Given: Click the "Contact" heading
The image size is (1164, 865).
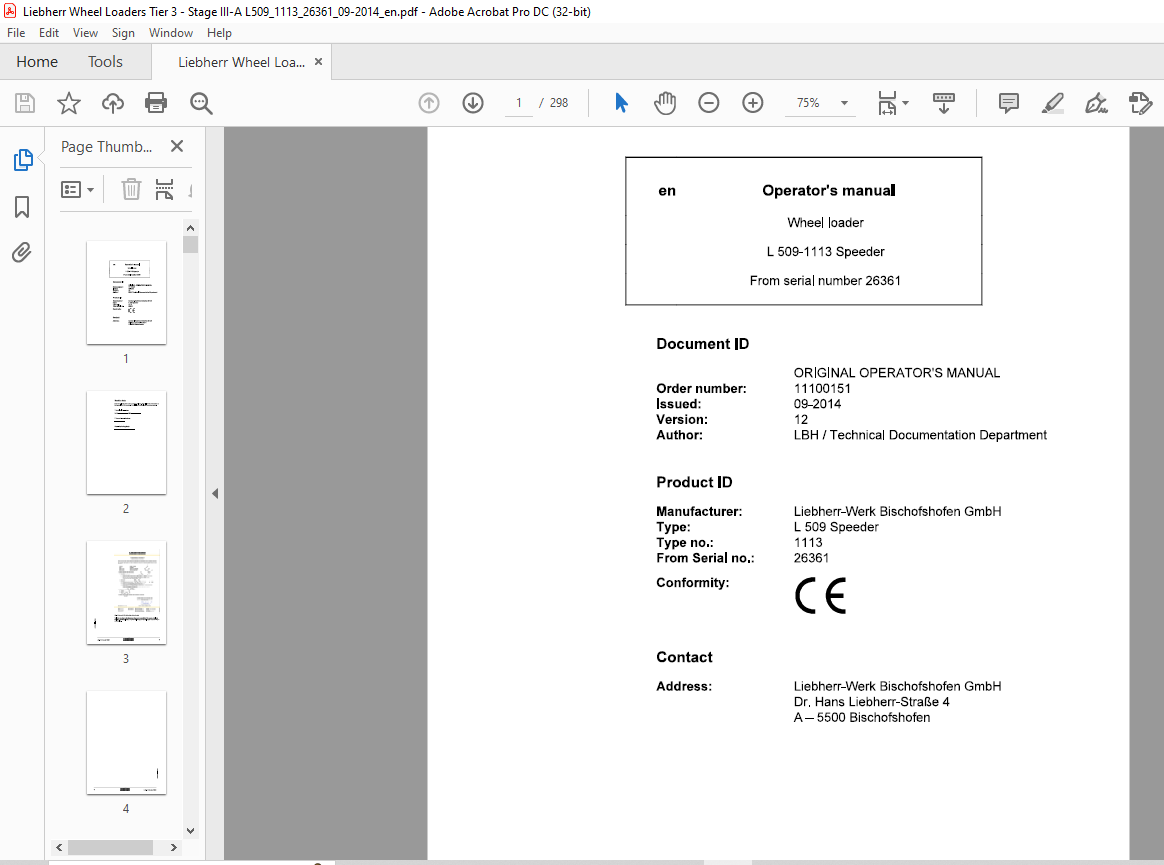Looking at the screenshot, I should [x=684, y=657].
